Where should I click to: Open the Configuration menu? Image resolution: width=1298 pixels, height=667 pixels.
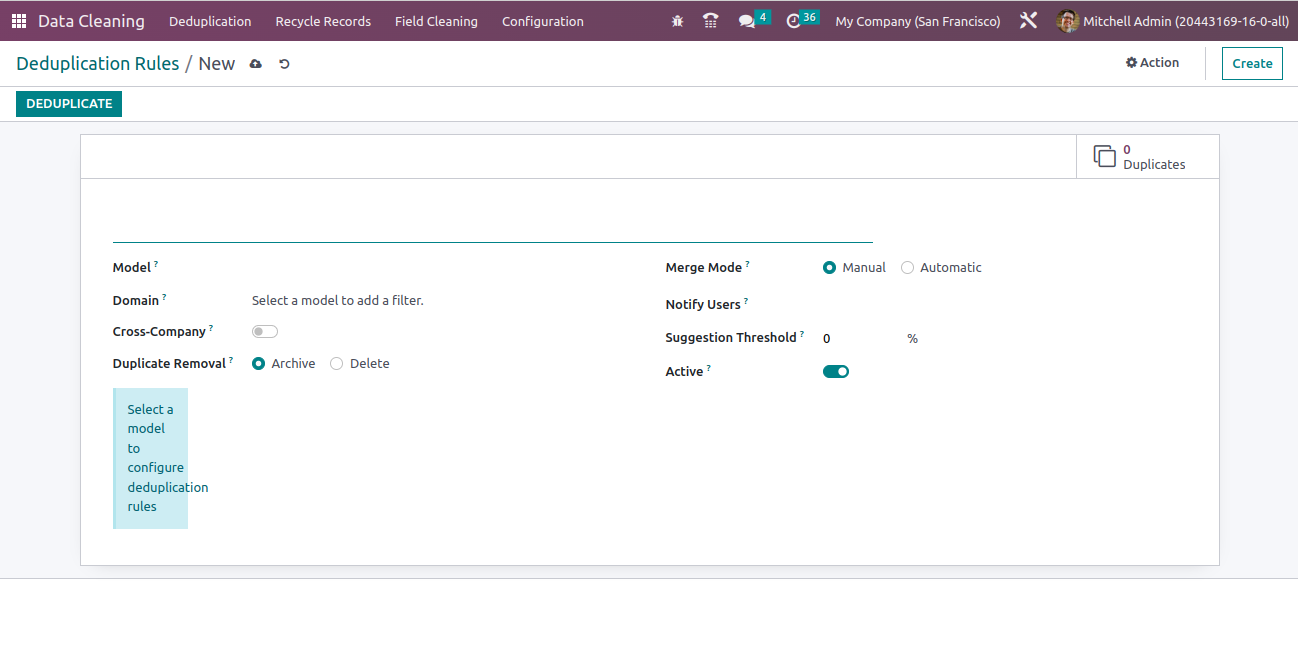(x=543, y=21)
